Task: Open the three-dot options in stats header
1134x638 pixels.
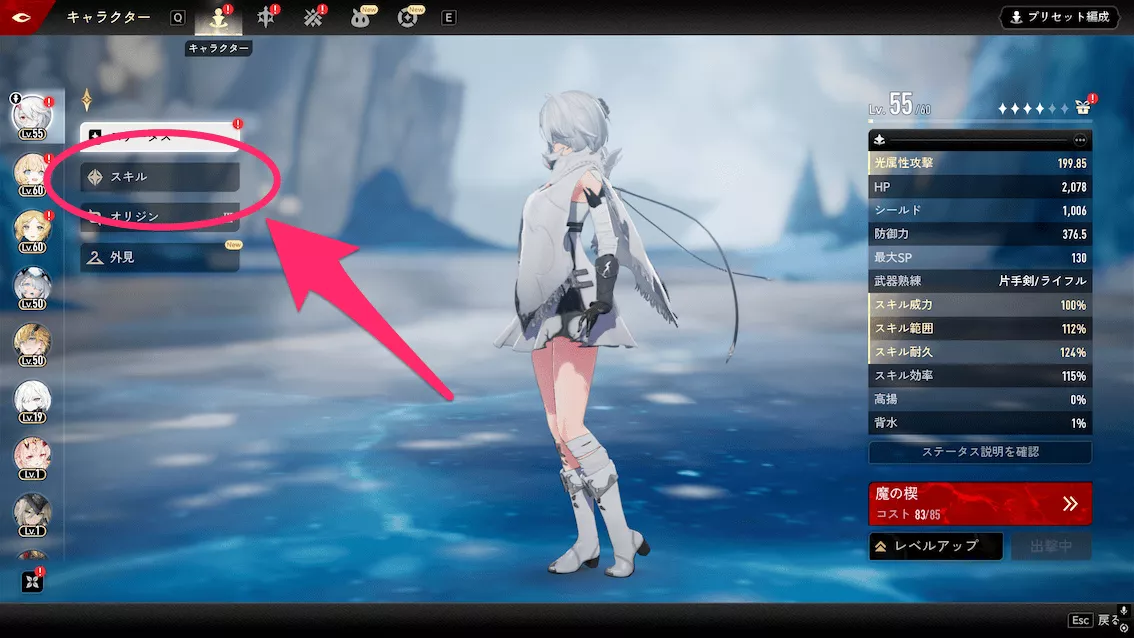Action: [x=1079, y=140]
